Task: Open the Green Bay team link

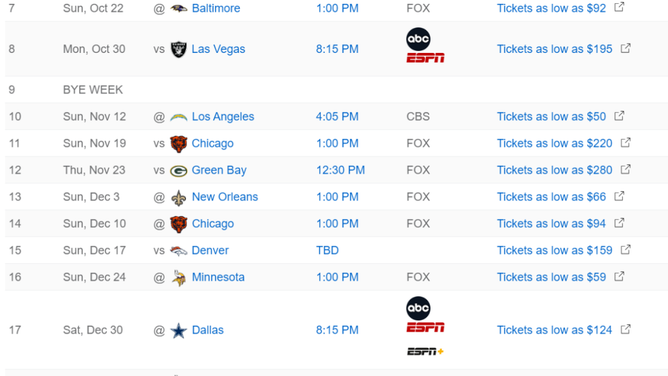Action: click(219, 170)
